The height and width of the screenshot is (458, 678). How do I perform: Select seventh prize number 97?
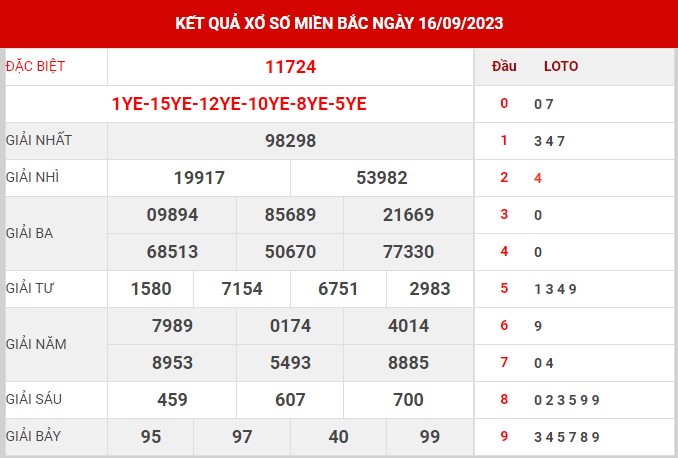(x=242, y=437)
